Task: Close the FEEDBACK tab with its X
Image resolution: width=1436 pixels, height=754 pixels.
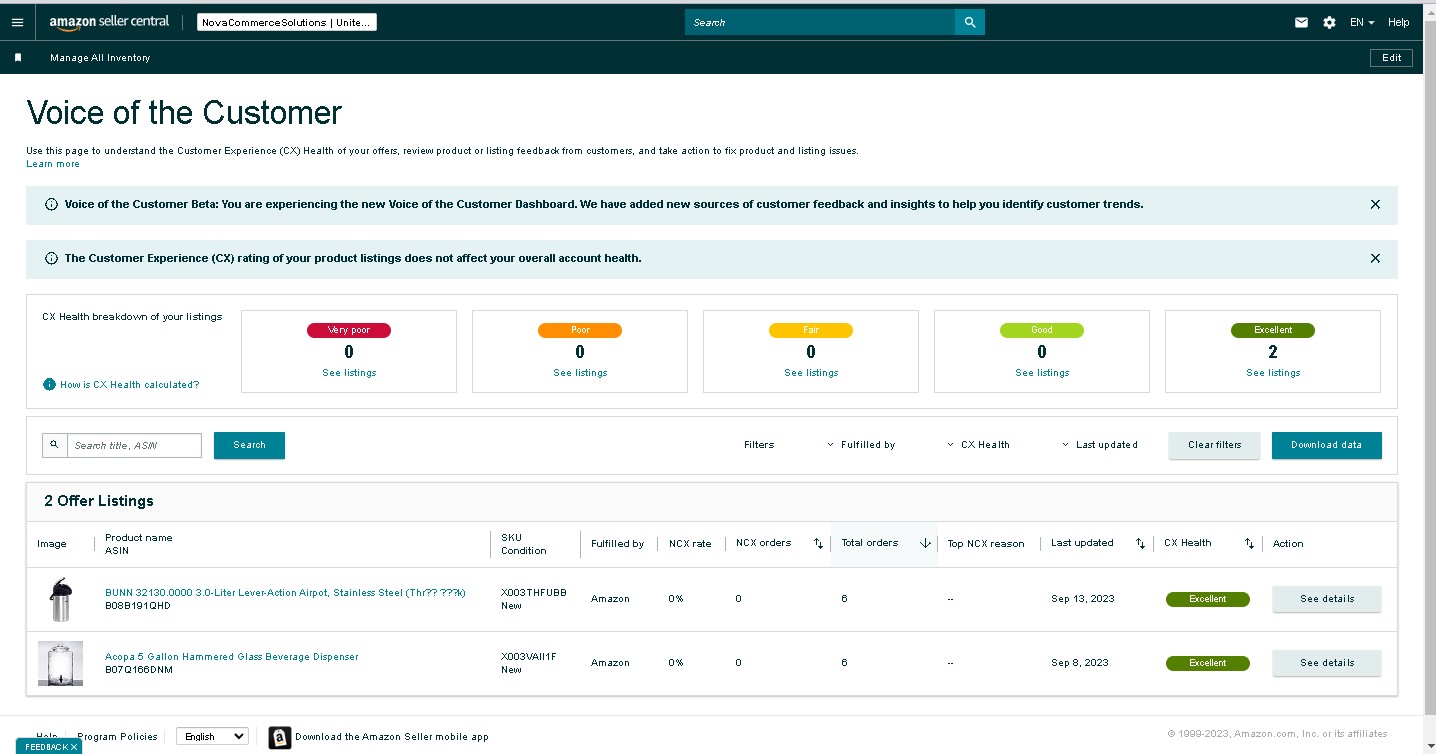Action: click(x=74, y=747)
